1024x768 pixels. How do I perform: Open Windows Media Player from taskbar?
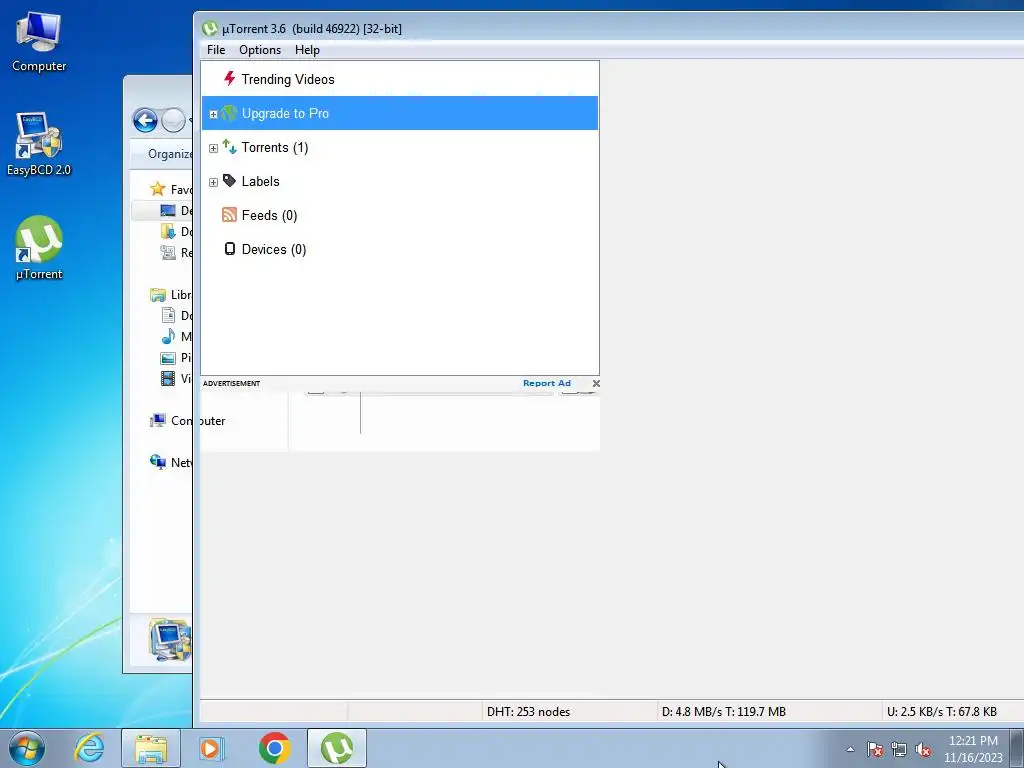(212, 748)
